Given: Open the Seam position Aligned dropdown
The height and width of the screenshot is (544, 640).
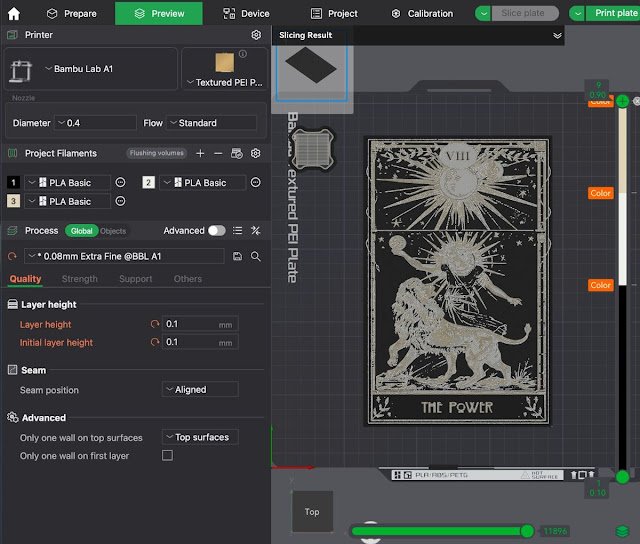Looking at the screenshot, I should 200,390.
